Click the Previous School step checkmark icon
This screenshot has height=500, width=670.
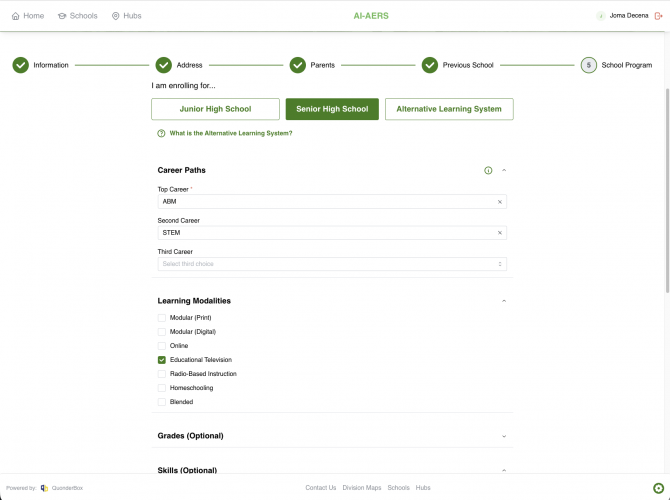tap(430, 65)
